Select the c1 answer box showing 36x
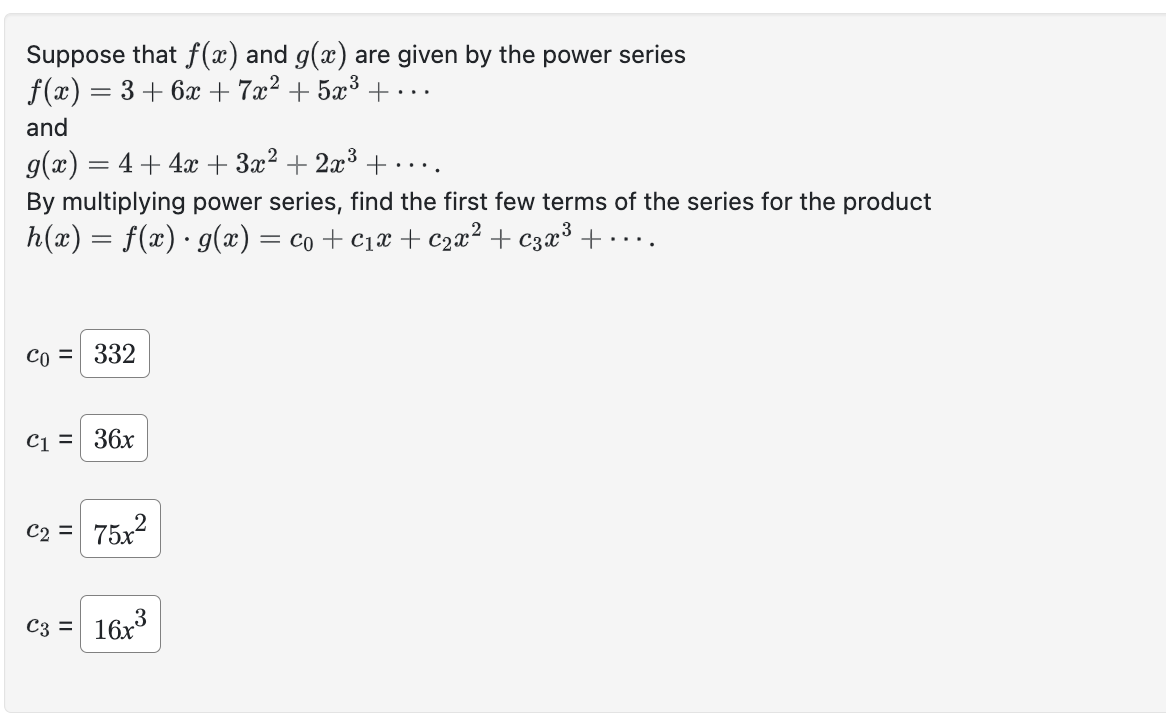This screenshot has height=714, width=1166. [113, 438]
